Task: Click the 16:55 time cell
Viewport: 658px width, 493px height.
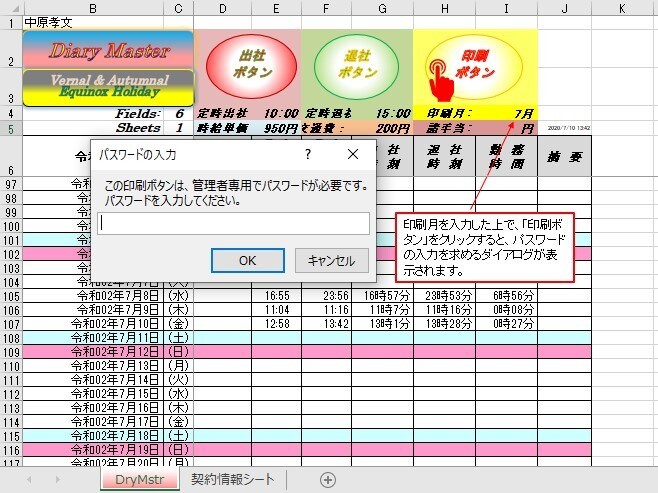Action: click(277, 296)
